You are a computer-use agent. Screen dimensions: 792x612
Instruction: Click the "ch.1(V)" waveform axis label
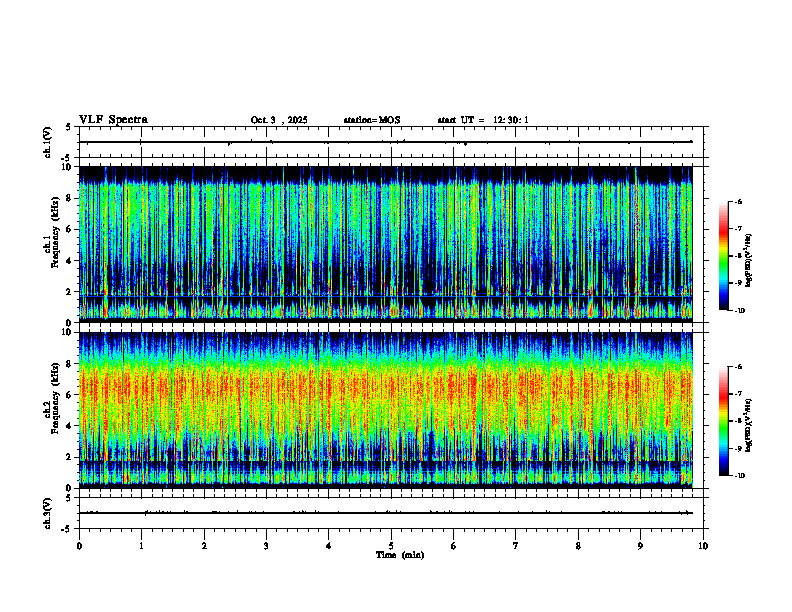(x=47, y=142)
